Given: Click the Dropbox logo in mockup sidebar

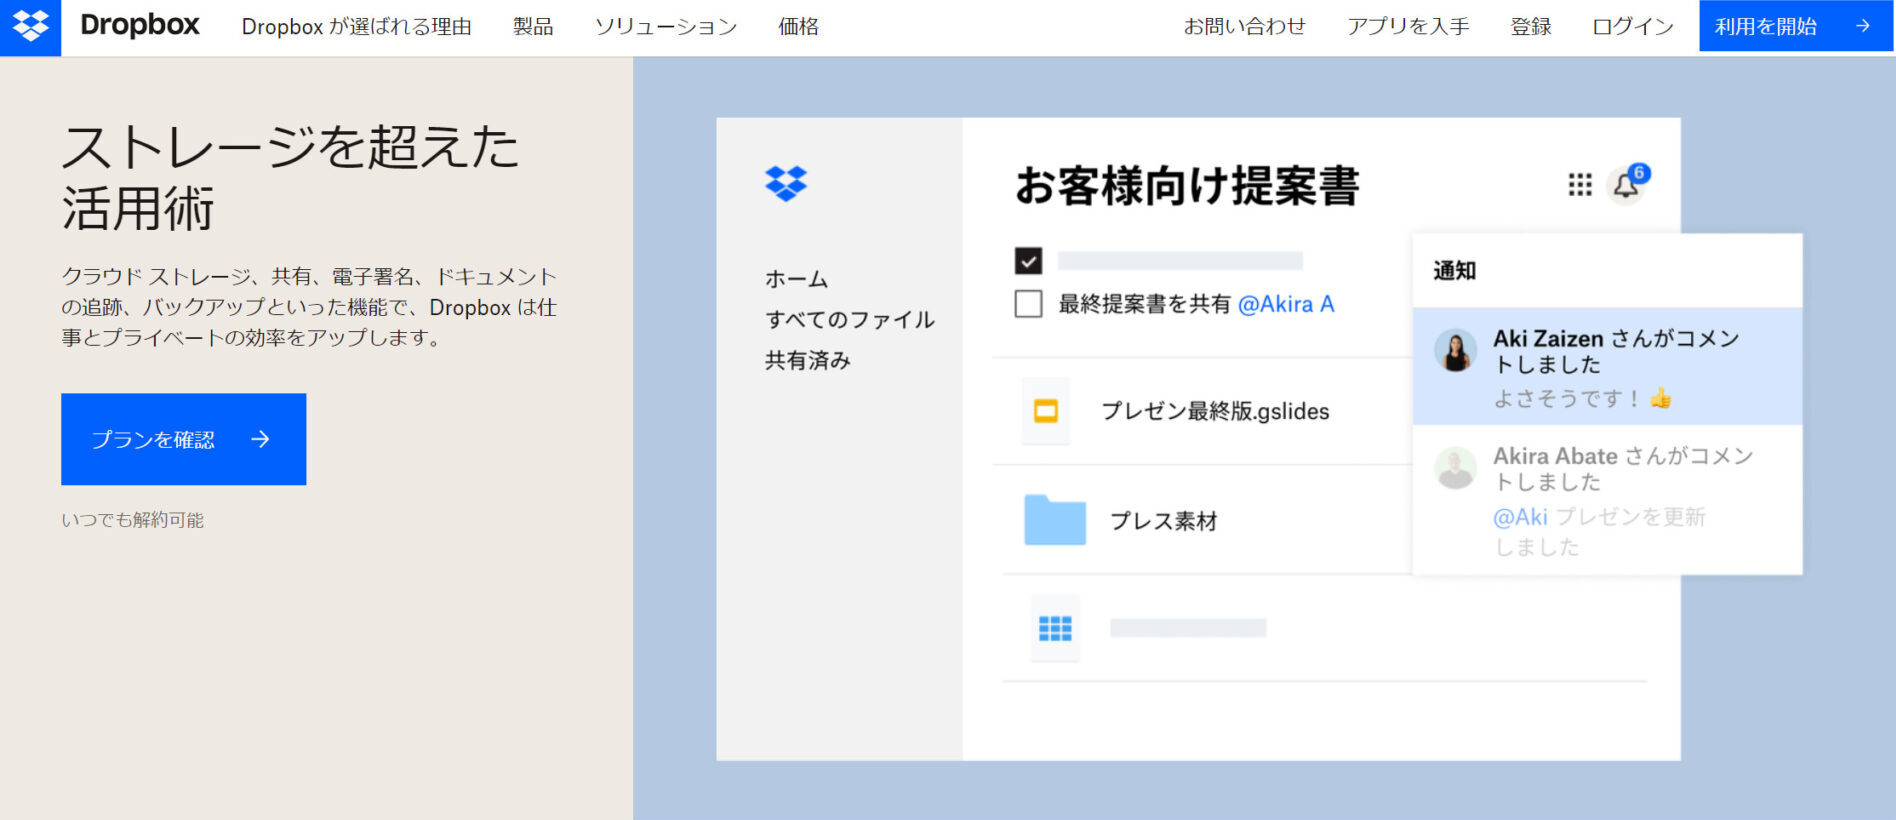Looking at the screenshot, I should (x=786, y=184).
